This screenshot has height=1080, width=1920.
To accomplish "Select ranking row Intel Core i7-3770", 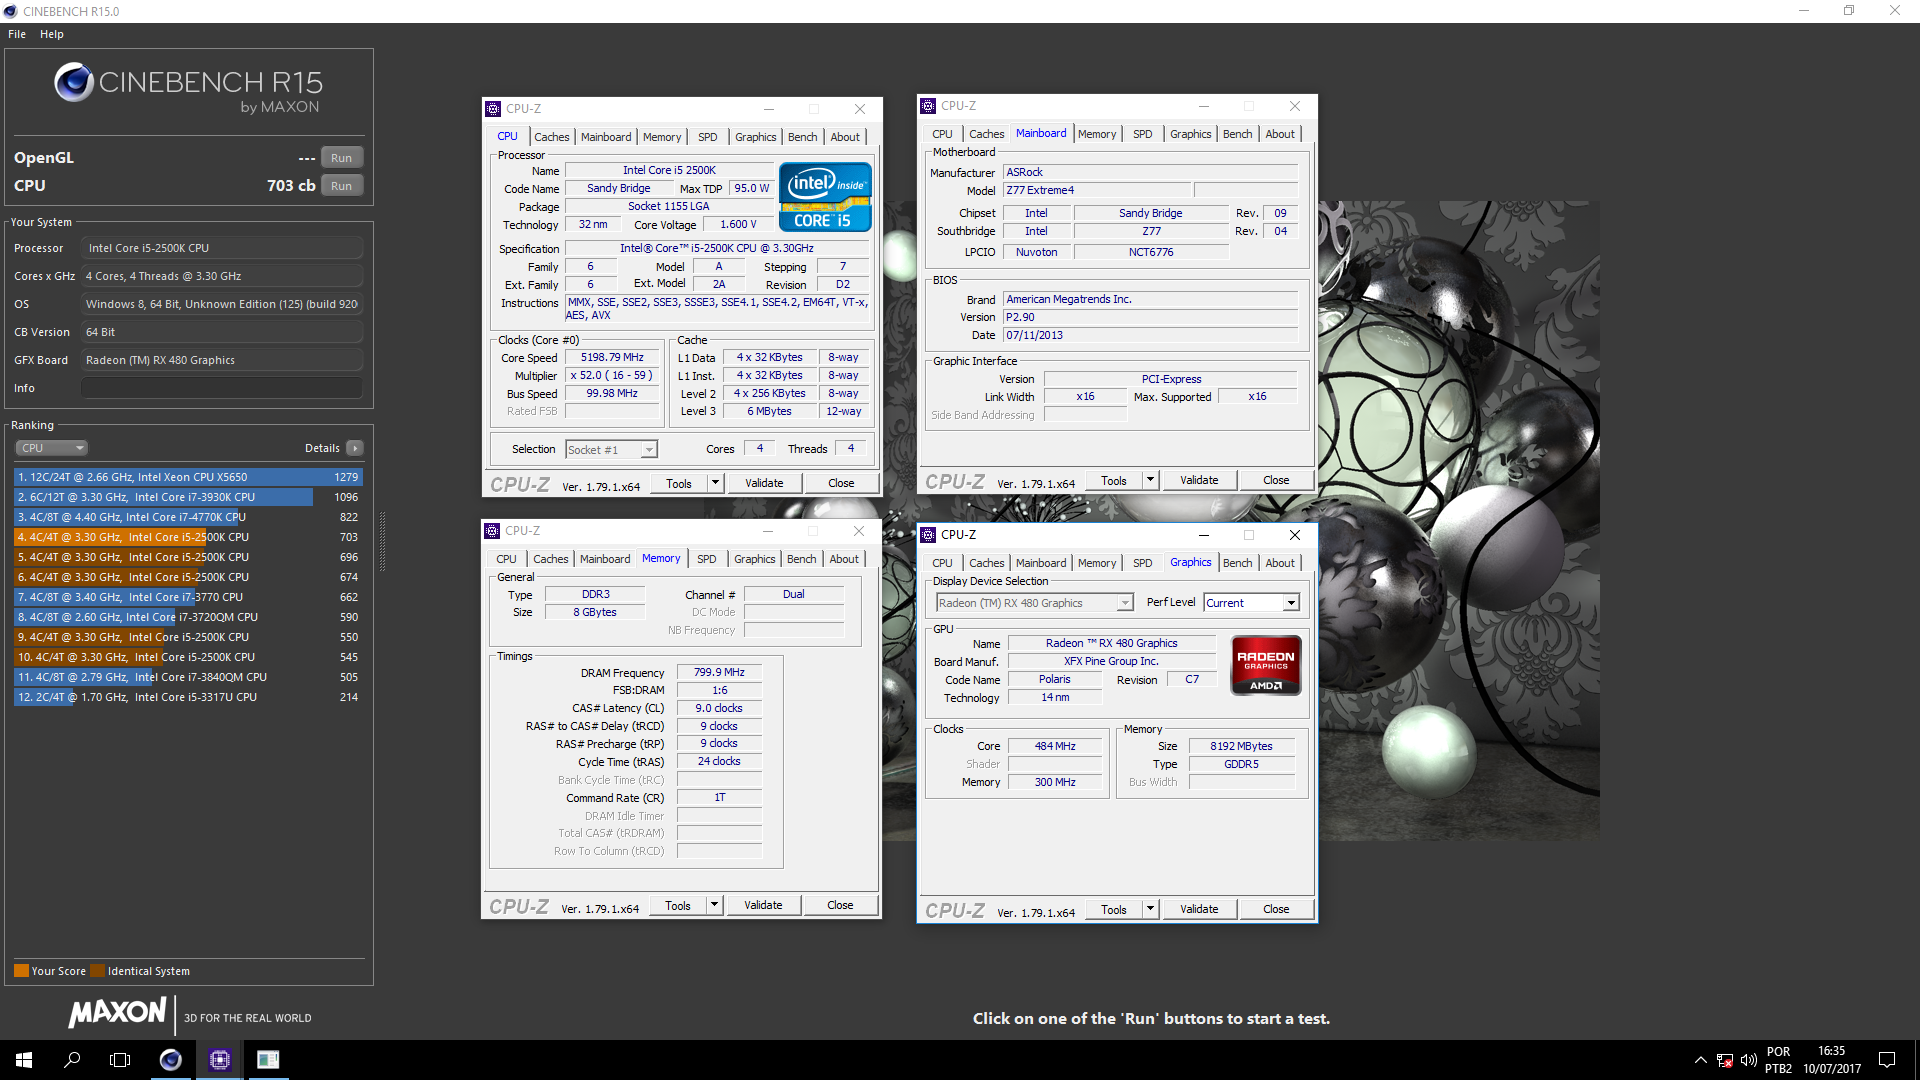I will [188, 597].
